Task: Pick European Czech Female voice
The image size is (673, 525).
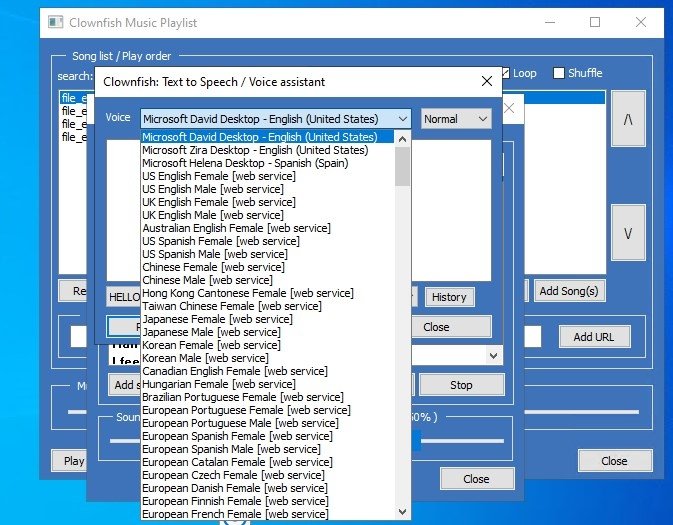Action: [x=267, y=475]
